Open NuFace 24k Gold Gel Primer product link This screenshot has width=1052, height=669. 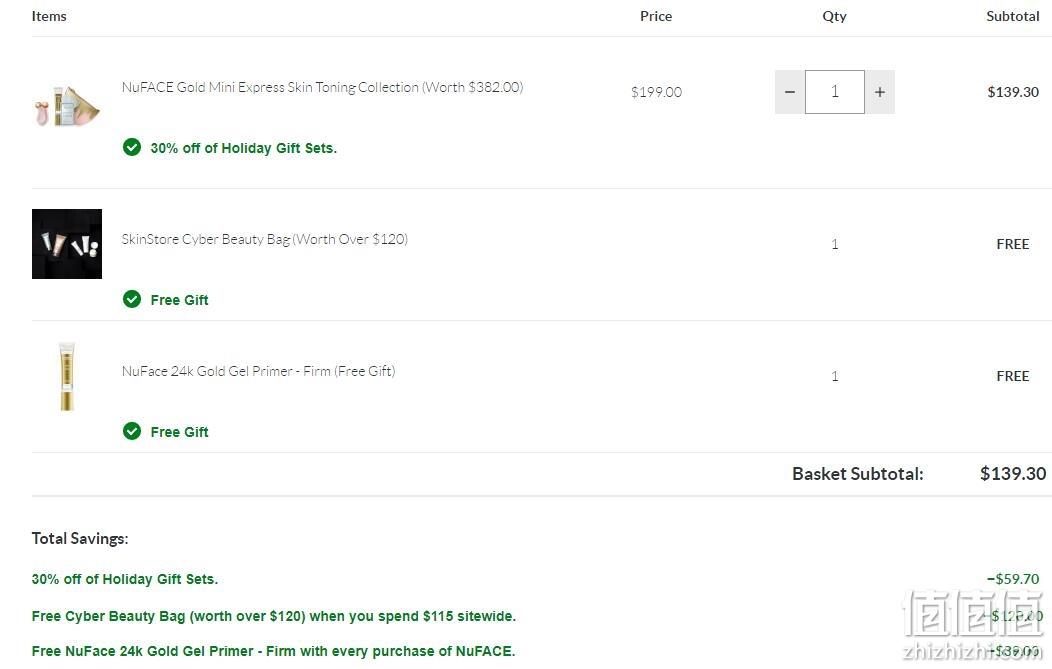coord(258,371)
